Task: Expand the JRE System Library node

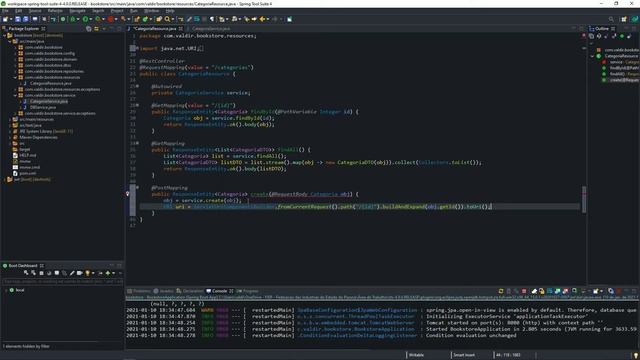Action: pos(10,131)
